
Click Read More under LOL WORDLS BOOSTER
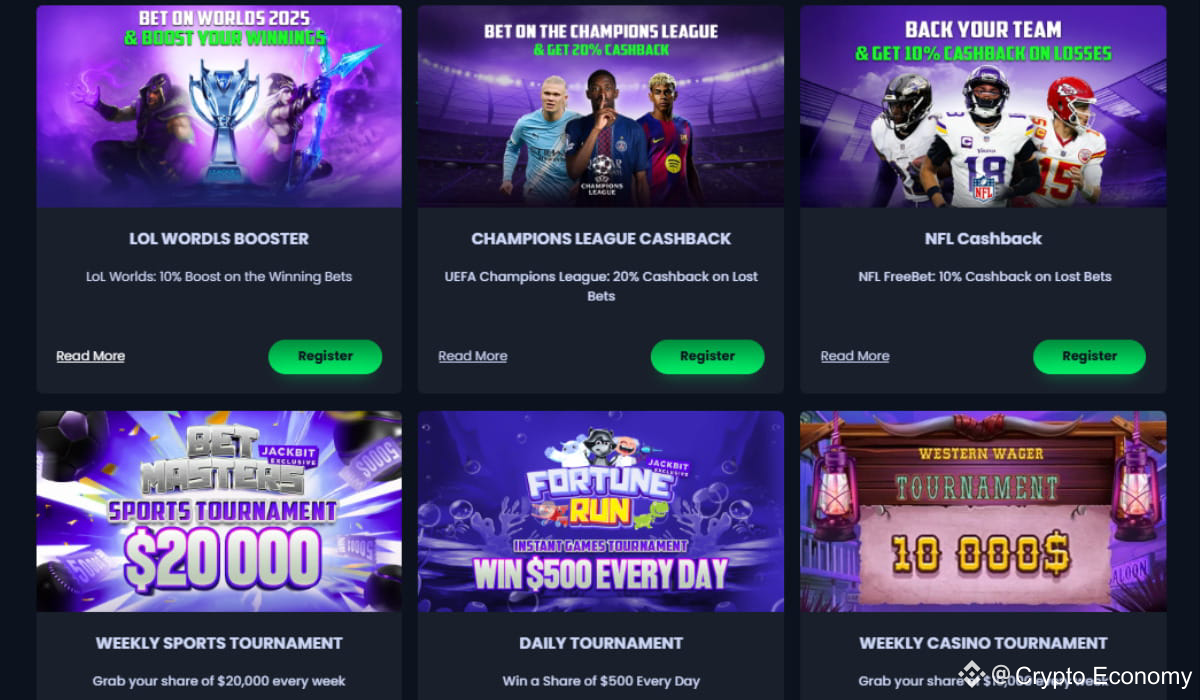point(90,356)
